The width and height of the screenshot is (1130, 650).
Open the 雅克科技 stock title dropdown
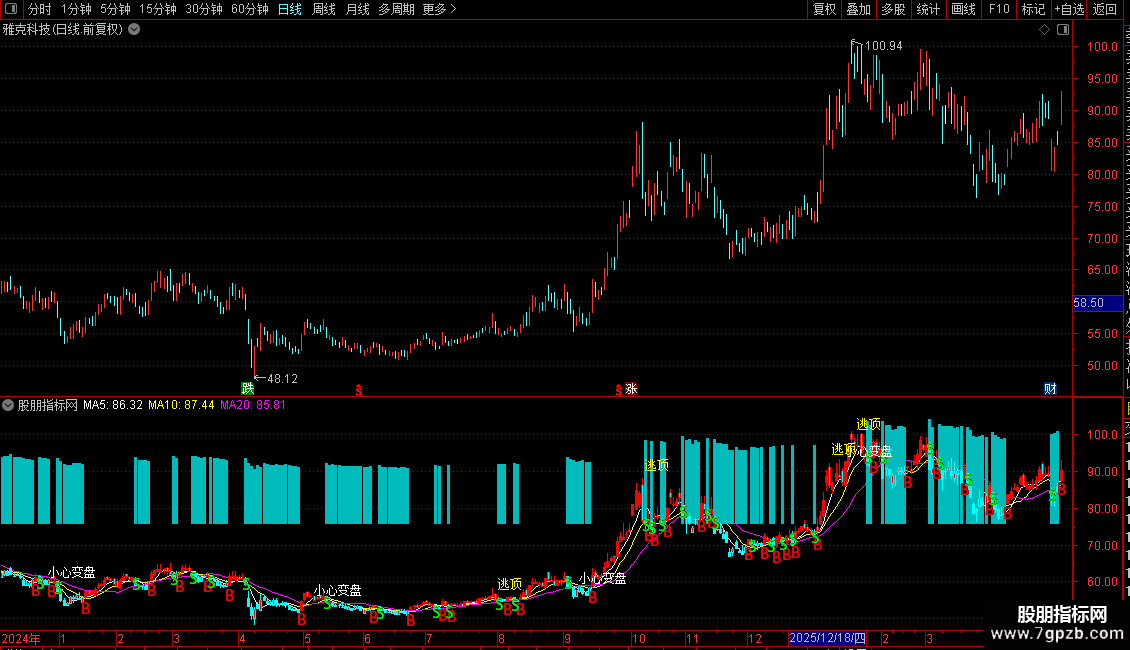pyautogui.click(x=134, y=30)
